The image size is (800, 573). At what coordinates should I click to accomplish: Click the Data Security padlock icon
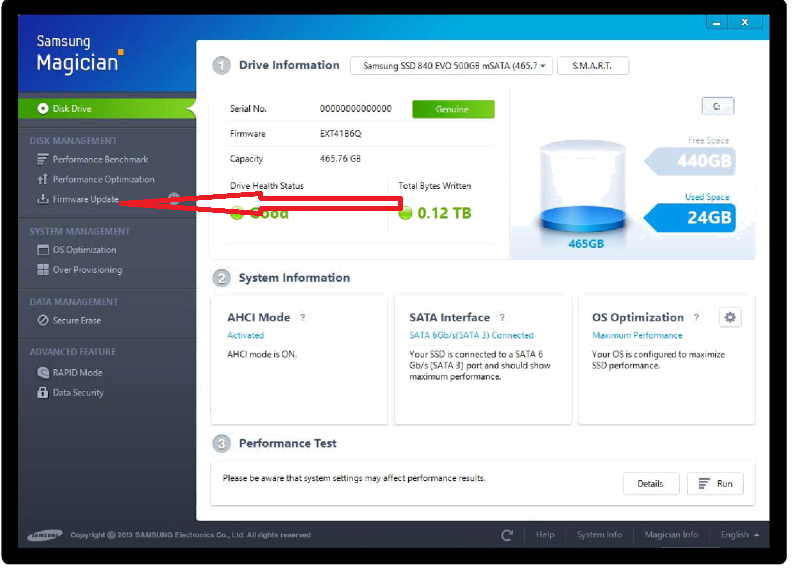pyautogui.click(x=43, y=392)
